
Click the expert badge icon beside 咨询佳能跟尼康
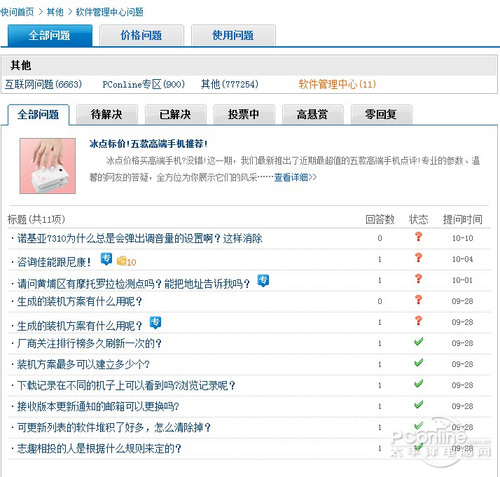tap(106, 259)
